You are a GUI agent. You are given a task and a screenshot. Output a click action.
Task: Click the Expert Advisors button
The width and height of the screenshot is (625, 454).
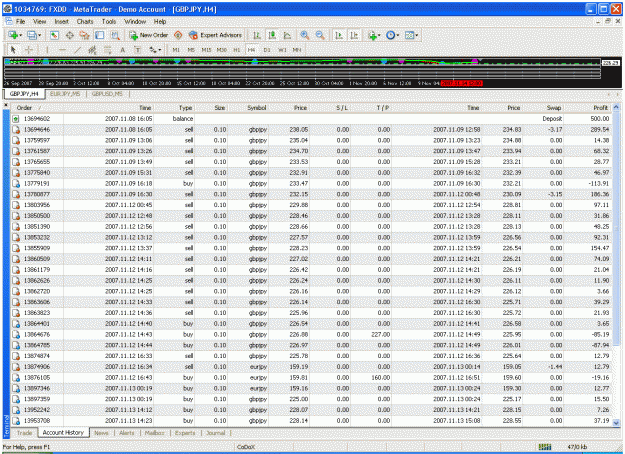tap(215, 35)
